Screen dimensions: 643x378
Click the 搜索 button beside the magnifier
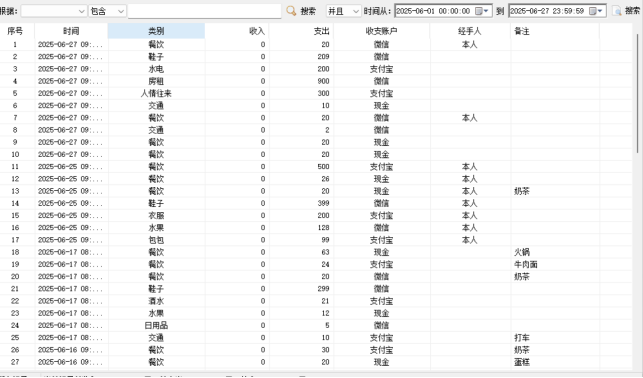click(x=308, y=11)
